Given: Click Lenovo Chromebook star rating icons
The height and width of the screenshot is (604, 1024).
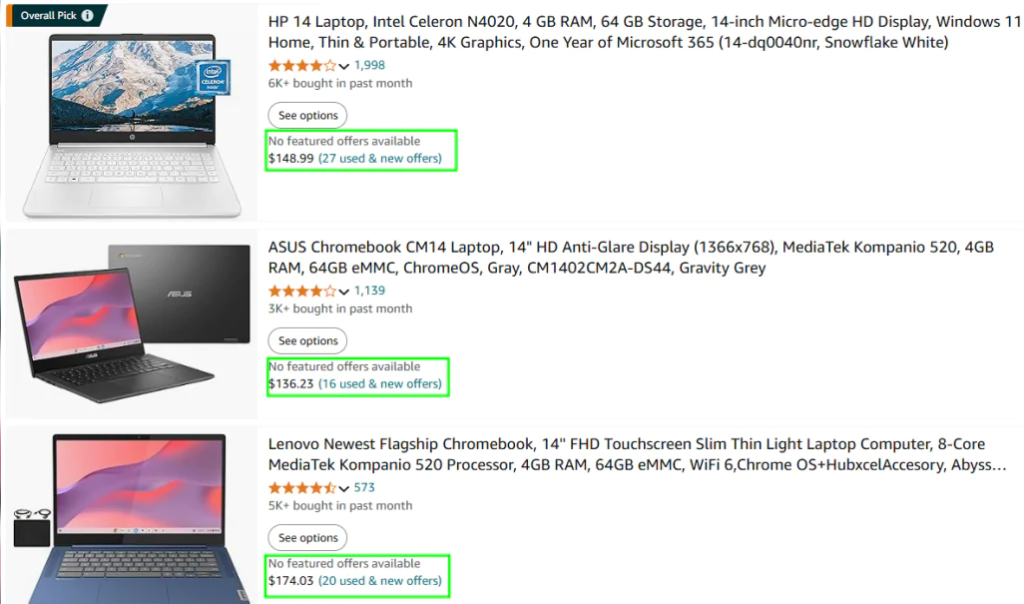Looking at the screenshot, I should [x=302, y=489].
